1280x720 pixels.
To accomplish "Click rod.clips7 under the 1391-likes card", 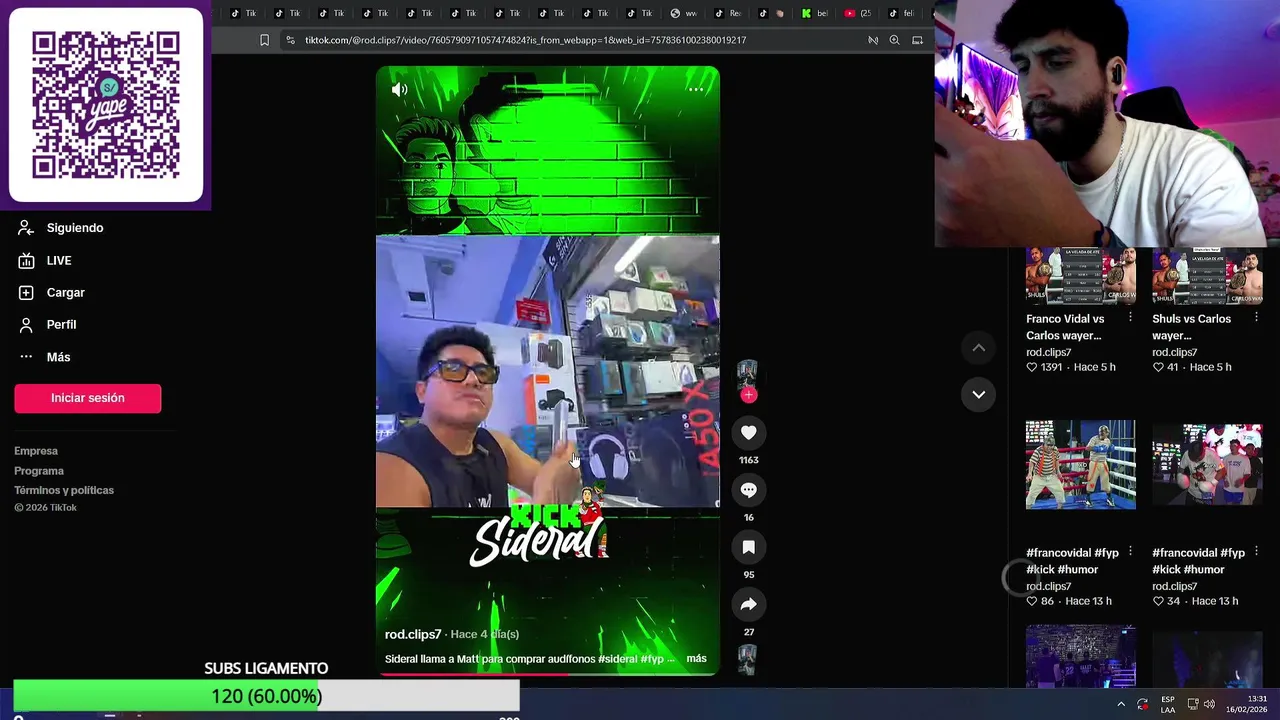I will (x=1048, y=352).
